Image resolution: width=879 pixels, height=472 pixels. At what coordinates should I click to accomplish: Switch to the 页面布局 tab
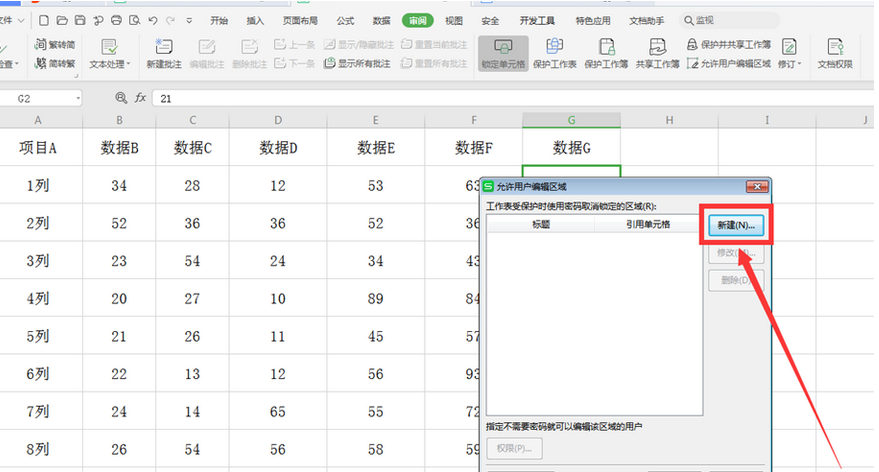click(300, 21)
